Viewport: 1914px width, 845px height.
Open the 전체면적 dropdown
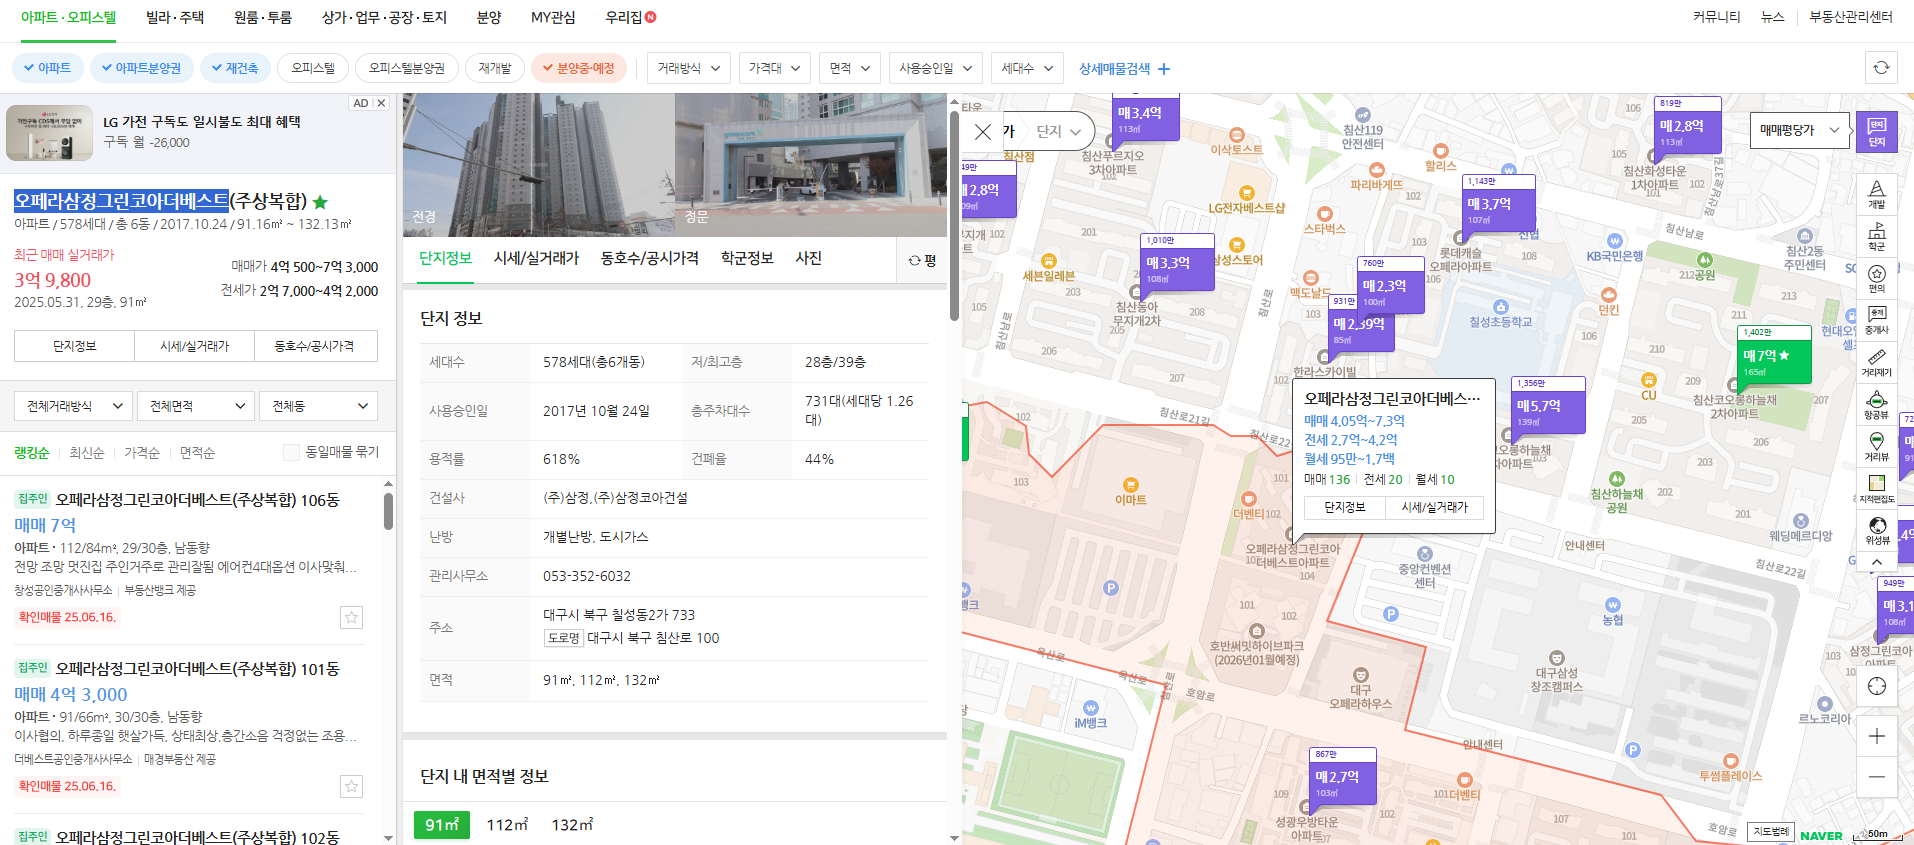point(196,406)
